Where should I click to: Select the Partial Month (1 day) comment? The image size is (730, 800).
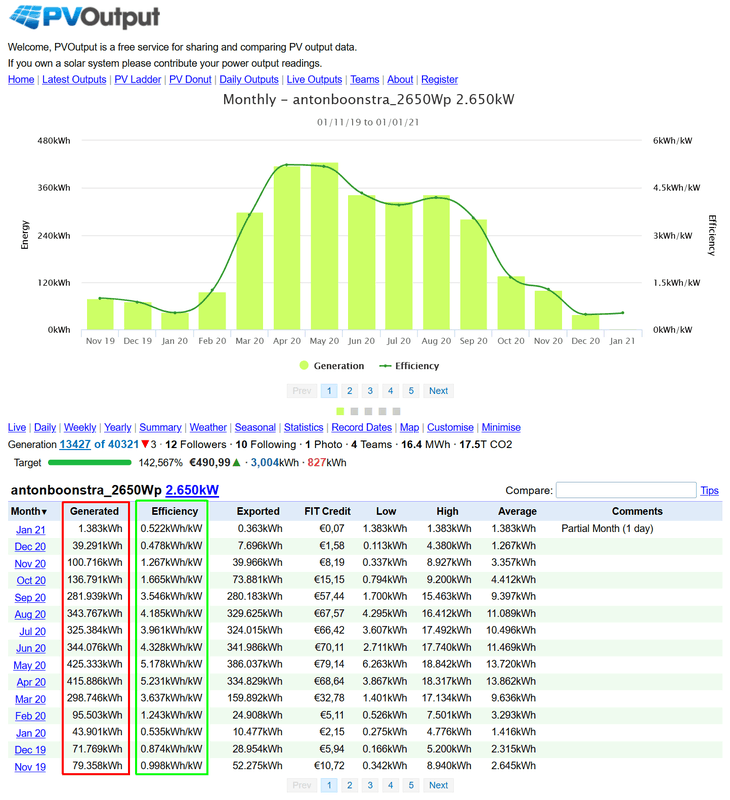click(x=607, y=529)
